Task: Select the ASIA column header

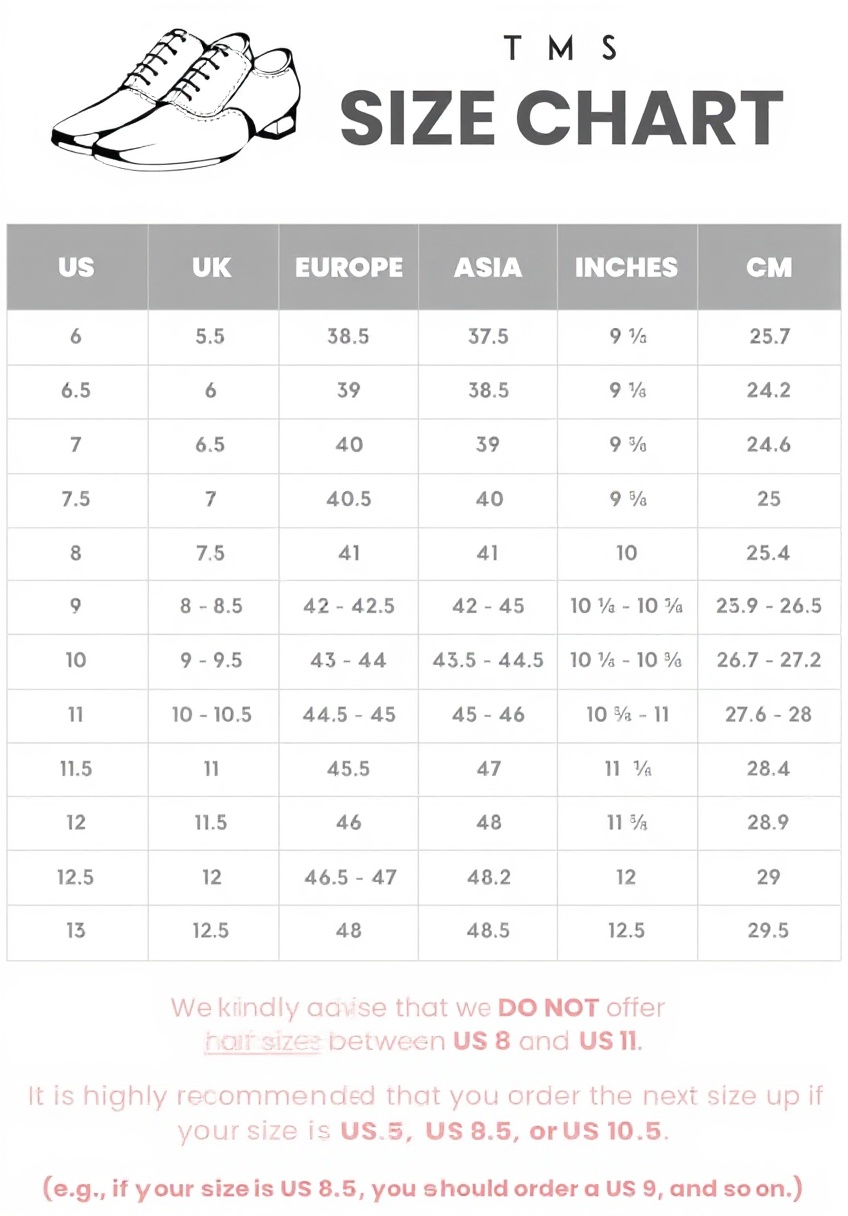Action: (488, 267)
